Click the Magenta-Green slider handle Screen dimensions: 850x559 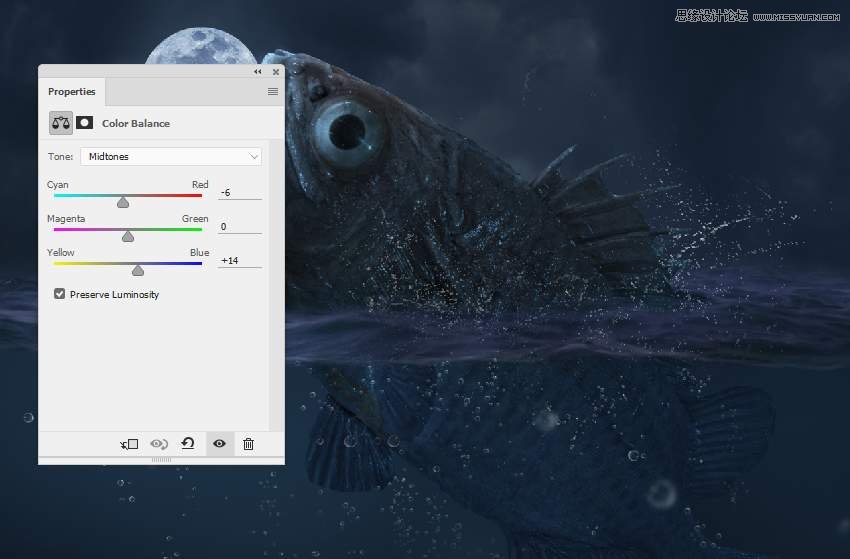128,236
